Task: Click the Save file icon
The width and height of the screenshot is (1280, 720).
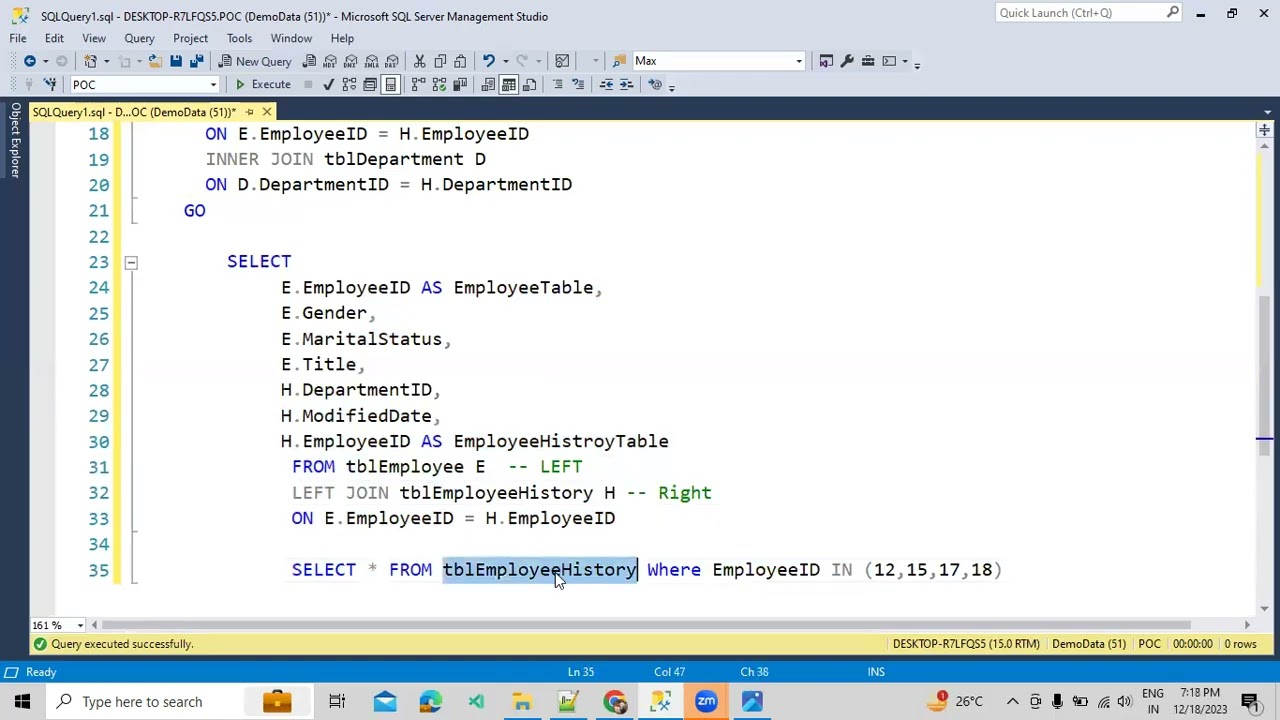Action: coord(175,61)
